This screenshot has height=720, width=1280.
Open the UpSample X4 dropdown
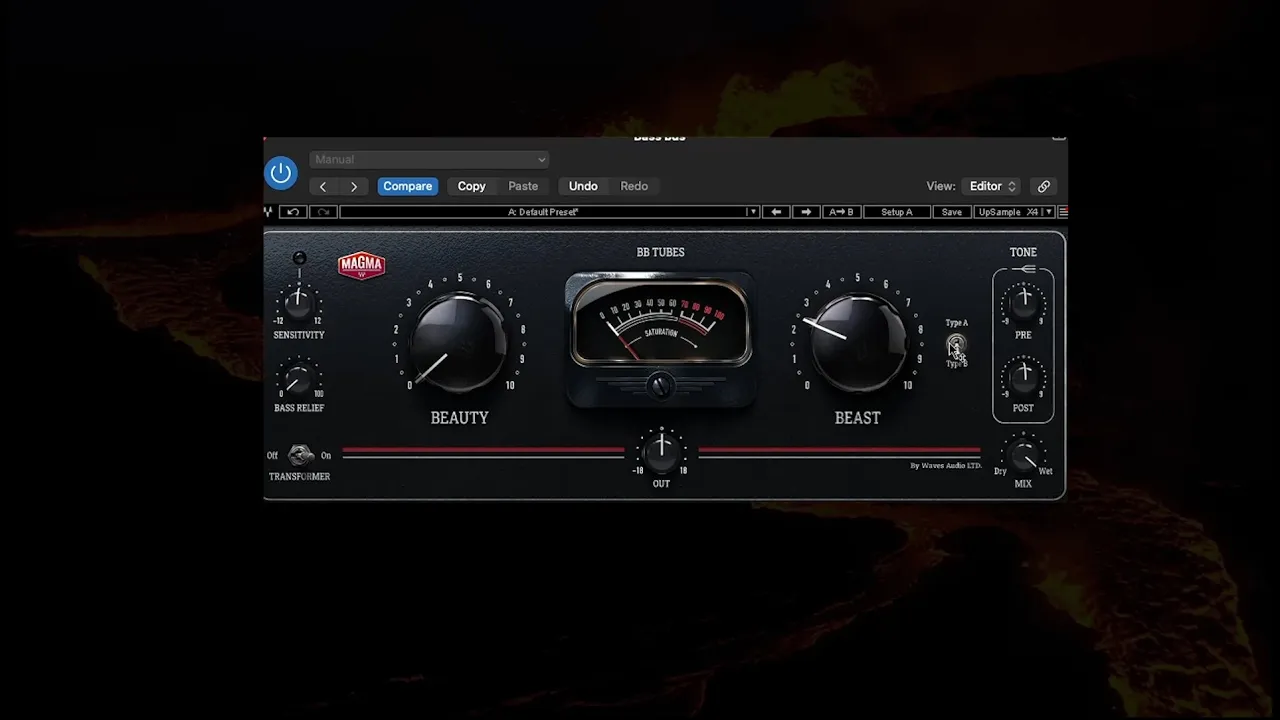point(1014,212)
